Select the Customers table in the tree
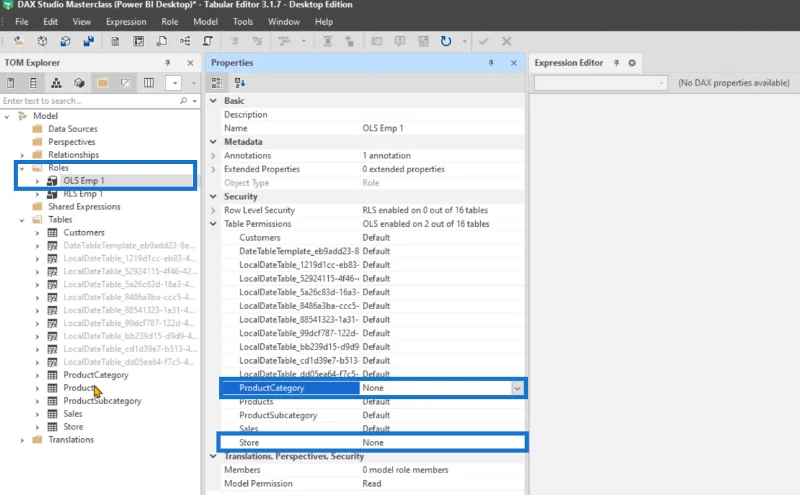This screenshot has width=800, height=495. (x=84, y=233)
